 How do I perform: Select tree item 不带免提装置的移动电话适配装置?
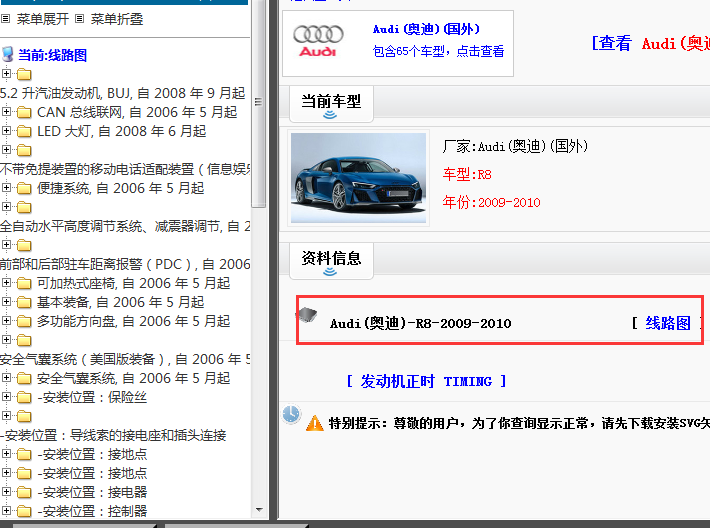pos(125,169)
